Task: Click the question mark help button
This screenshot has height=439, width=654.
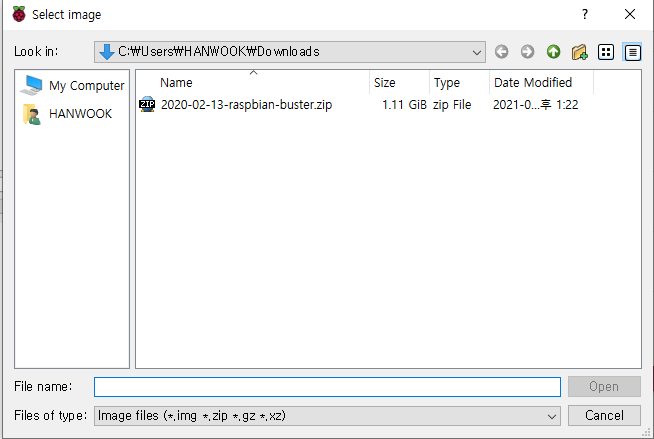Action: point(585,14)
